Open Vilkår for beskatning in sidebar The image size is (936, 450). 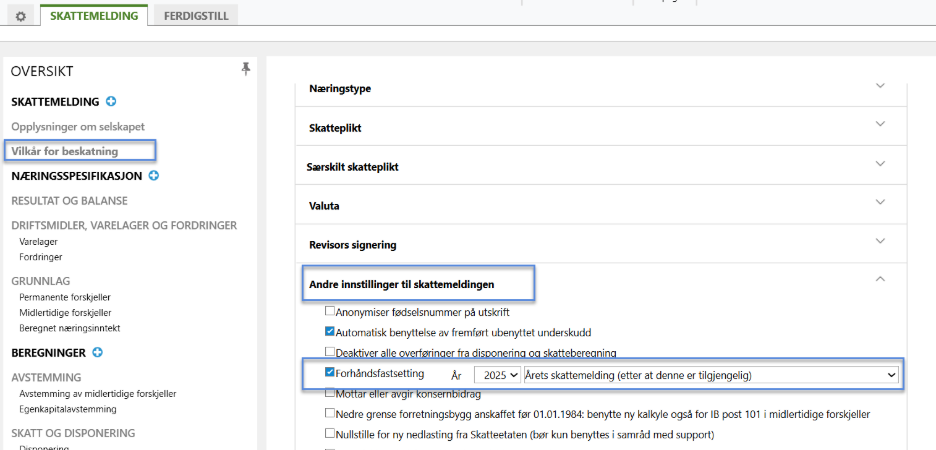pyautogui.click(x=65, y=151)
